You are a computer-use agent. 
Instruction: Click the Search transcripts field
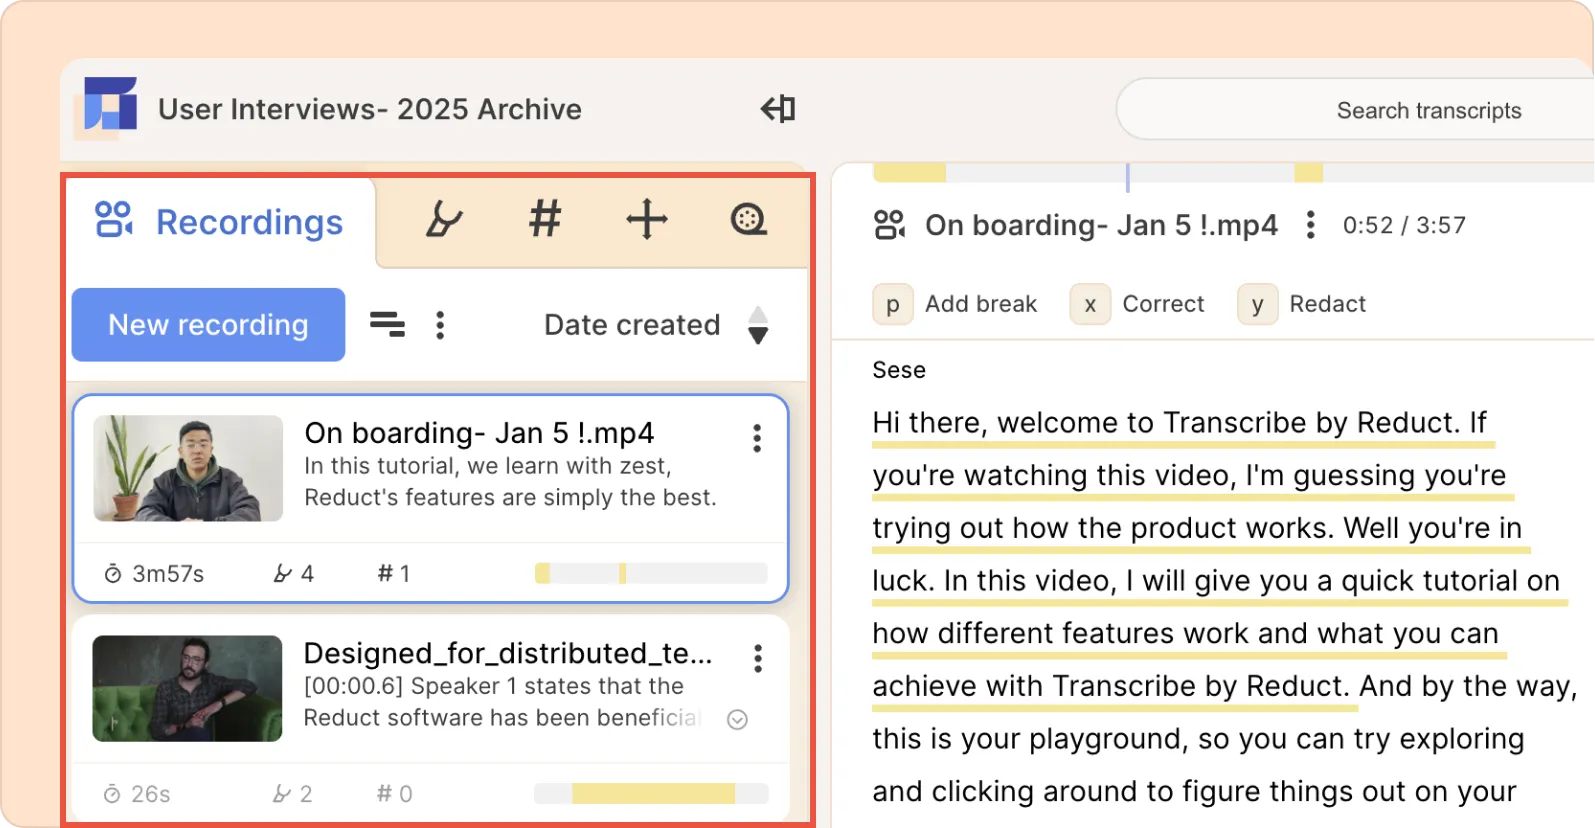click(1355, 110)
